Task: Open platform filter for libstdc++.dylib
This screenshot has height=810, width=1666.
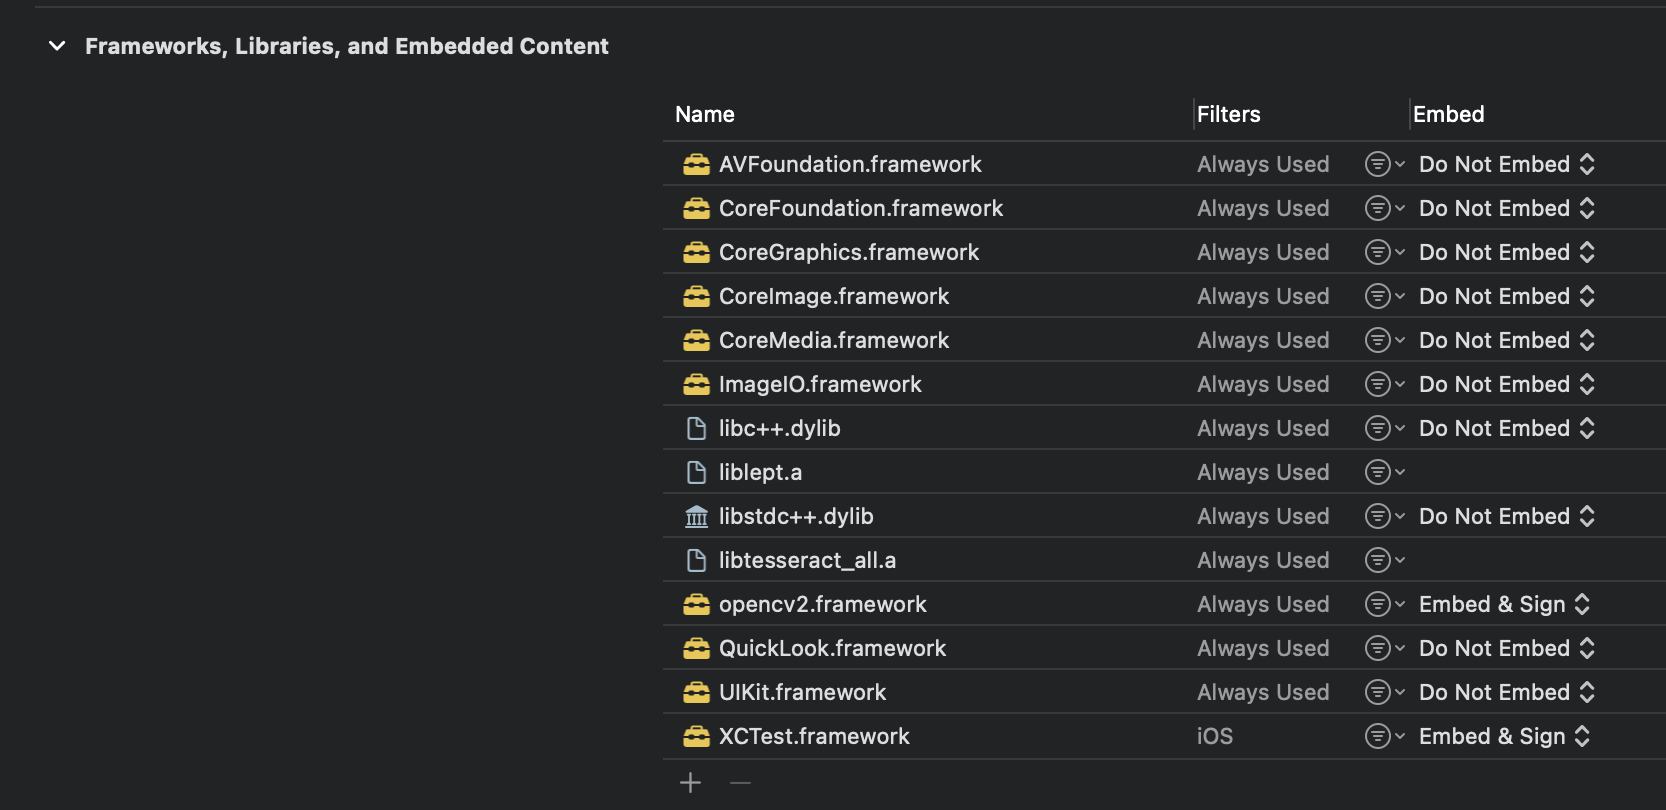Action: [x=1385, y=516]
